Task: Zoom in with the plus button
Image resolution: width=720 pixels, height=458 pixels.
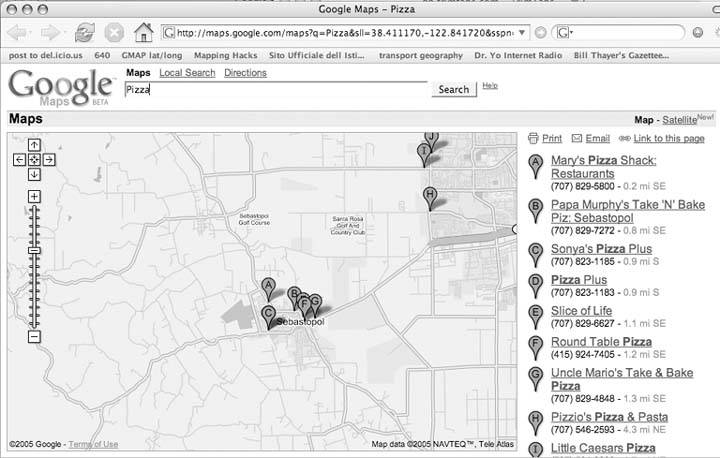Action: pyautogui.click(x=34, y=196)
